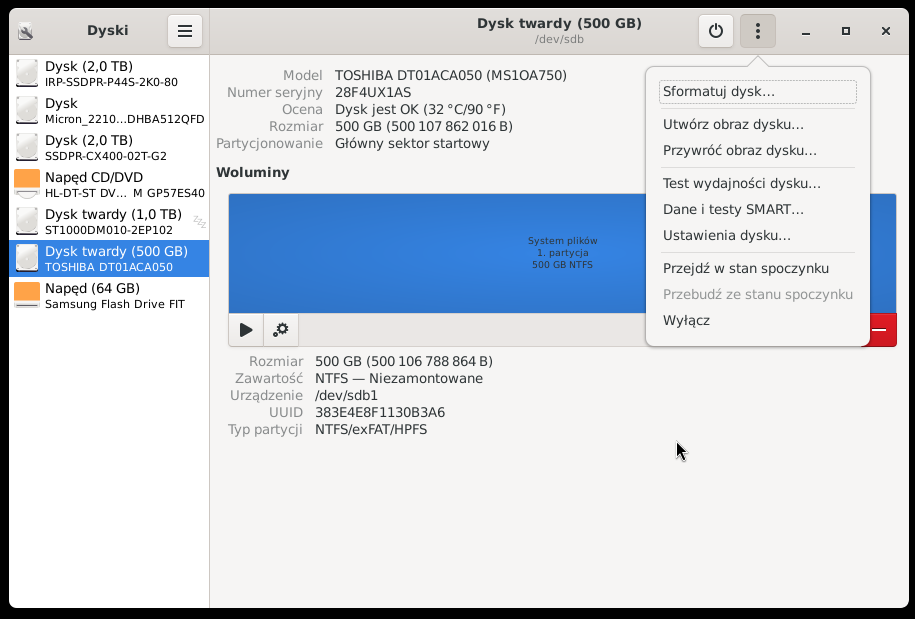Select Napęd (64 GB) Samsung entry
The image size is (915, 619).
pyautogui.click(x=109, y=295)
